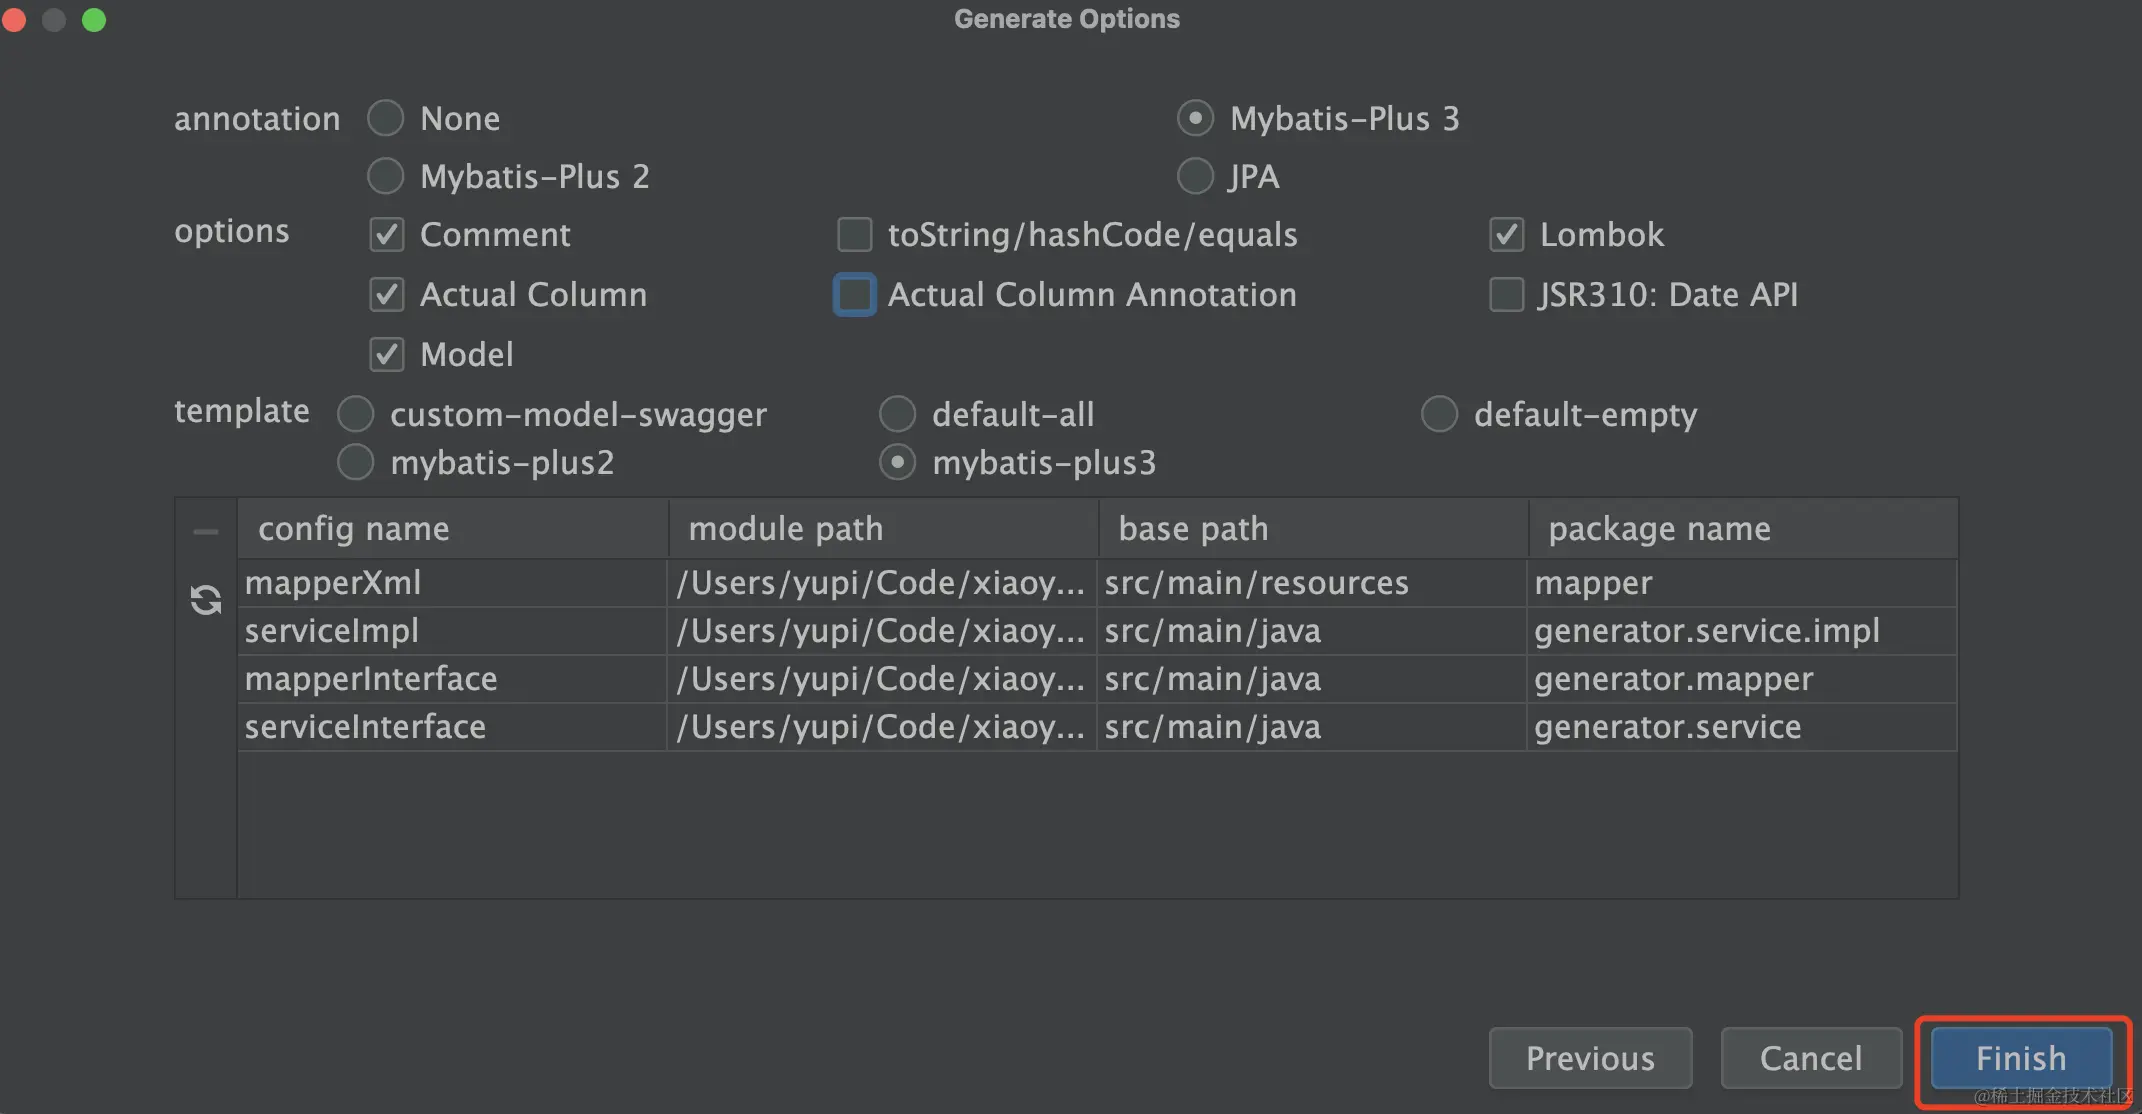This screenshot has height=1114, width=2142.
Task: Pick the default-all template
Action: [x=897, y=414]
